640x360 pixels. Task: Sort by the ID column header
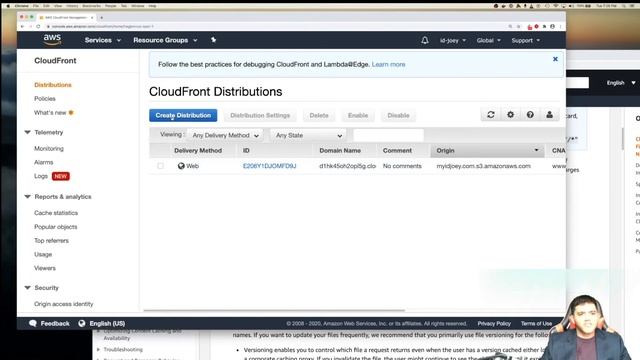pyautogui.click(x=246, y=151)
